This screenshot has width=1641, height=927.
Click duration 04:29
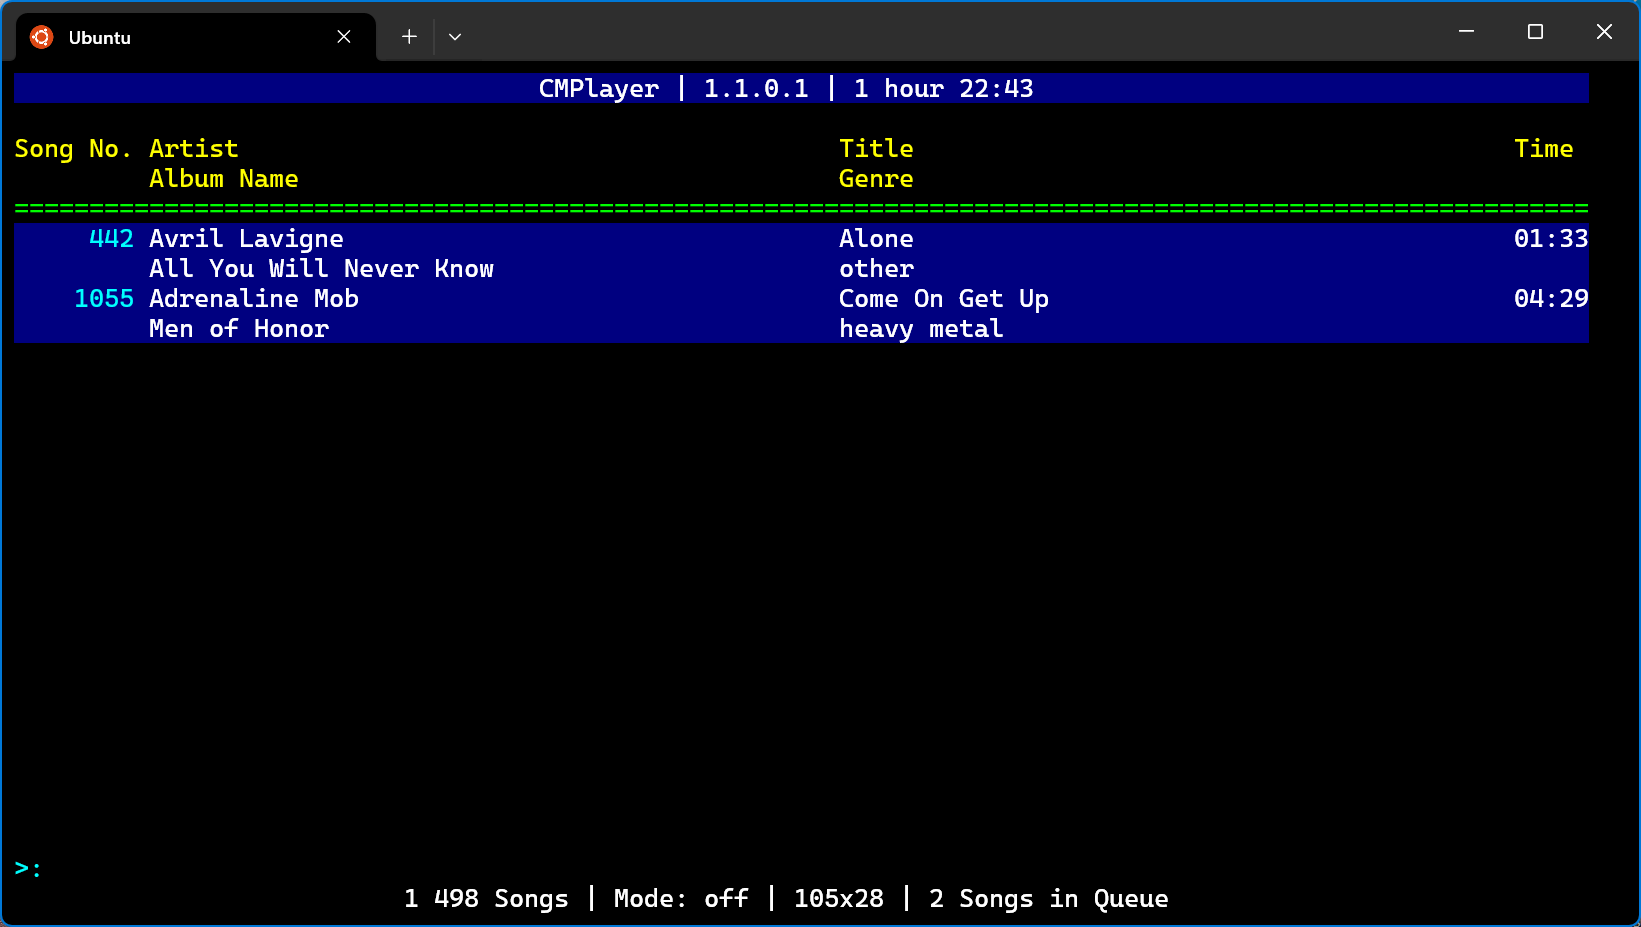click(1551, 299)
